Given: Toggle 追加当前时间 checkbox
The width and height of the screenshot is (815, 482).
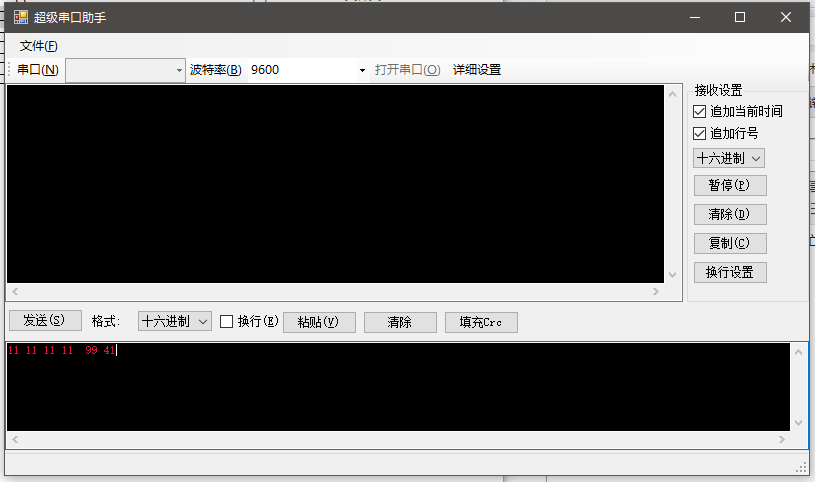Looking at the screenshot, I should (700, 111).
